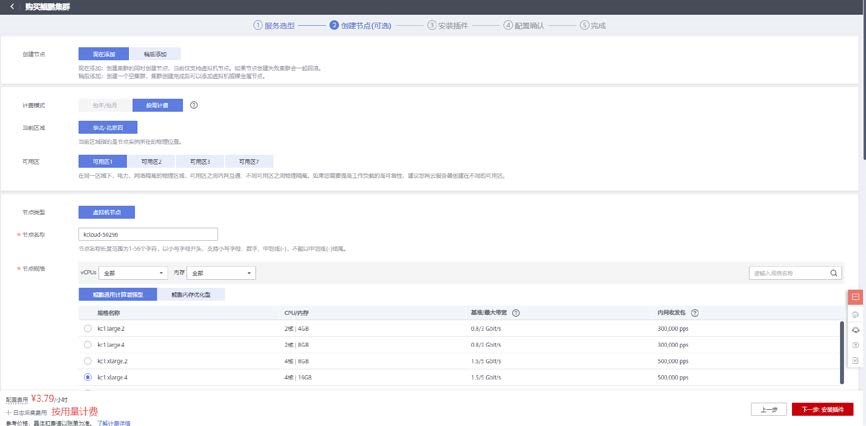Click step 1 circle 服务选型
866x426 pixels.
(x=257, y=25)
